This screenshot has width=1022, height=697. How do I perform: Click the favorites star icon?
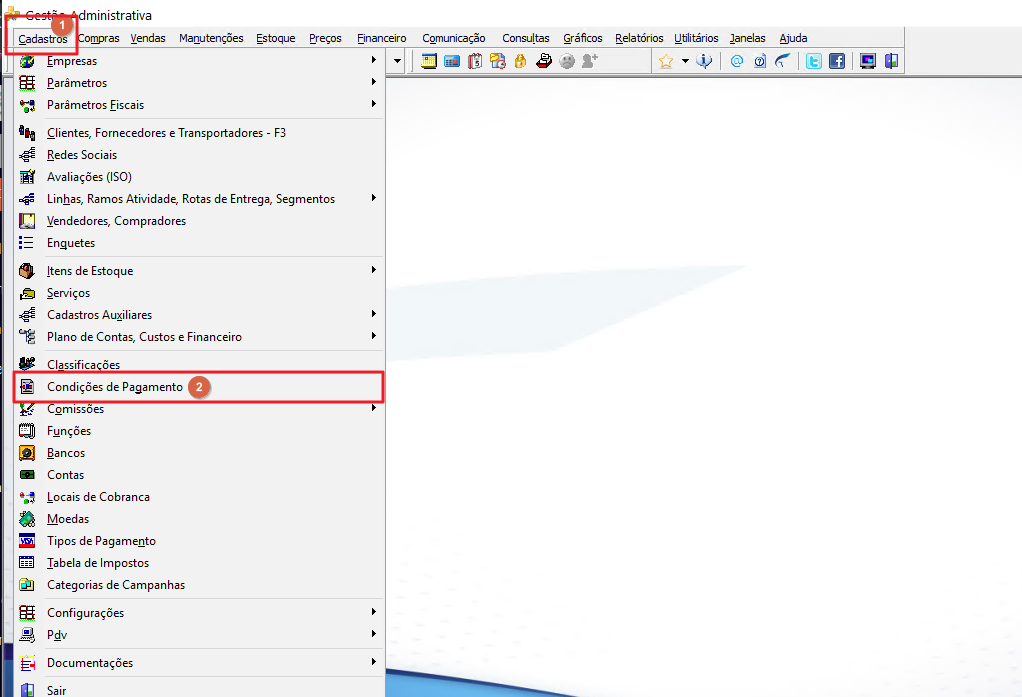(x=665, y=61)
